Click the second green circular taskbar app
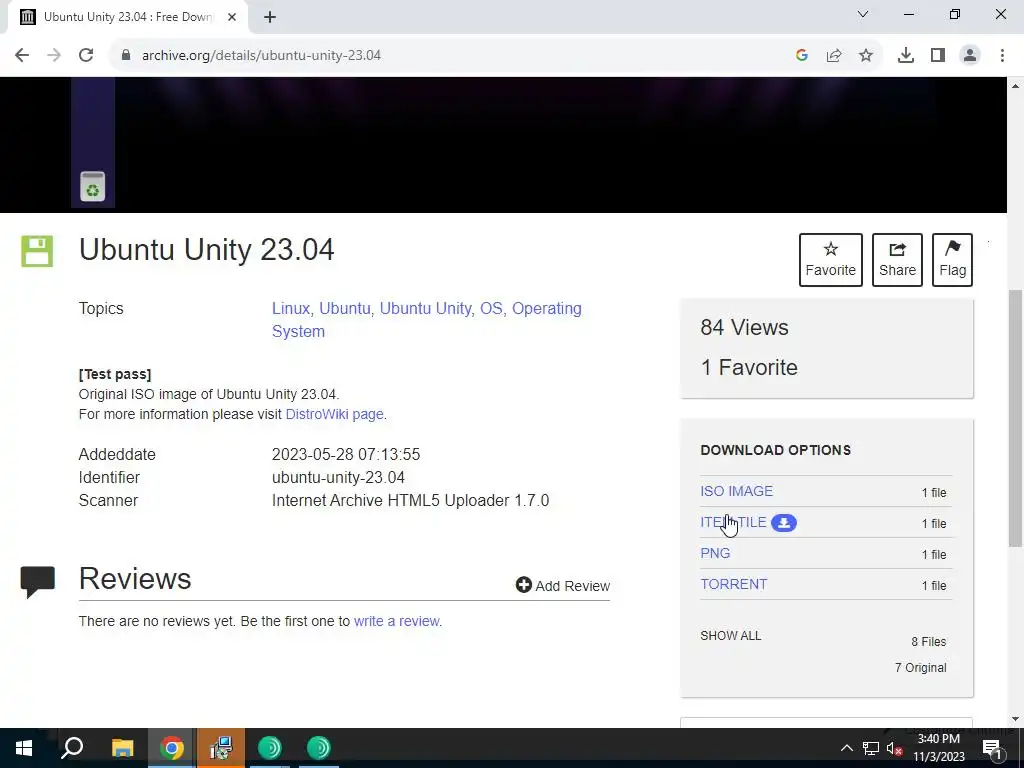 [x=319, y=748]
